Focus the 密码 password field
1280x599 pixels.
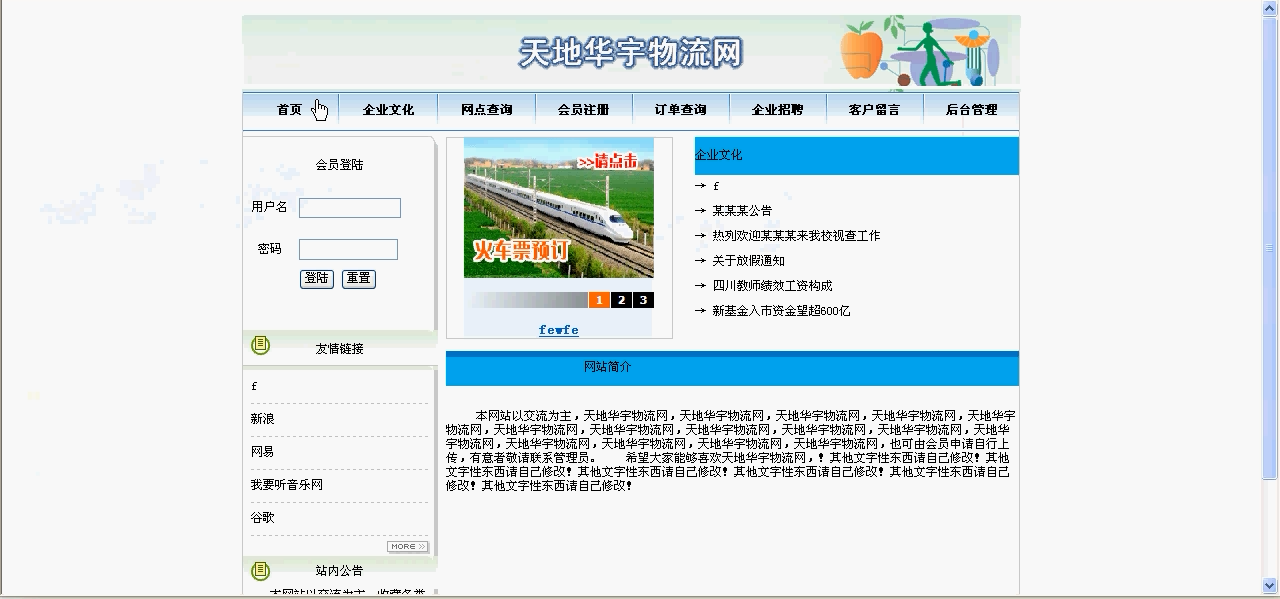pyautogui.click(x=348, y=250)
